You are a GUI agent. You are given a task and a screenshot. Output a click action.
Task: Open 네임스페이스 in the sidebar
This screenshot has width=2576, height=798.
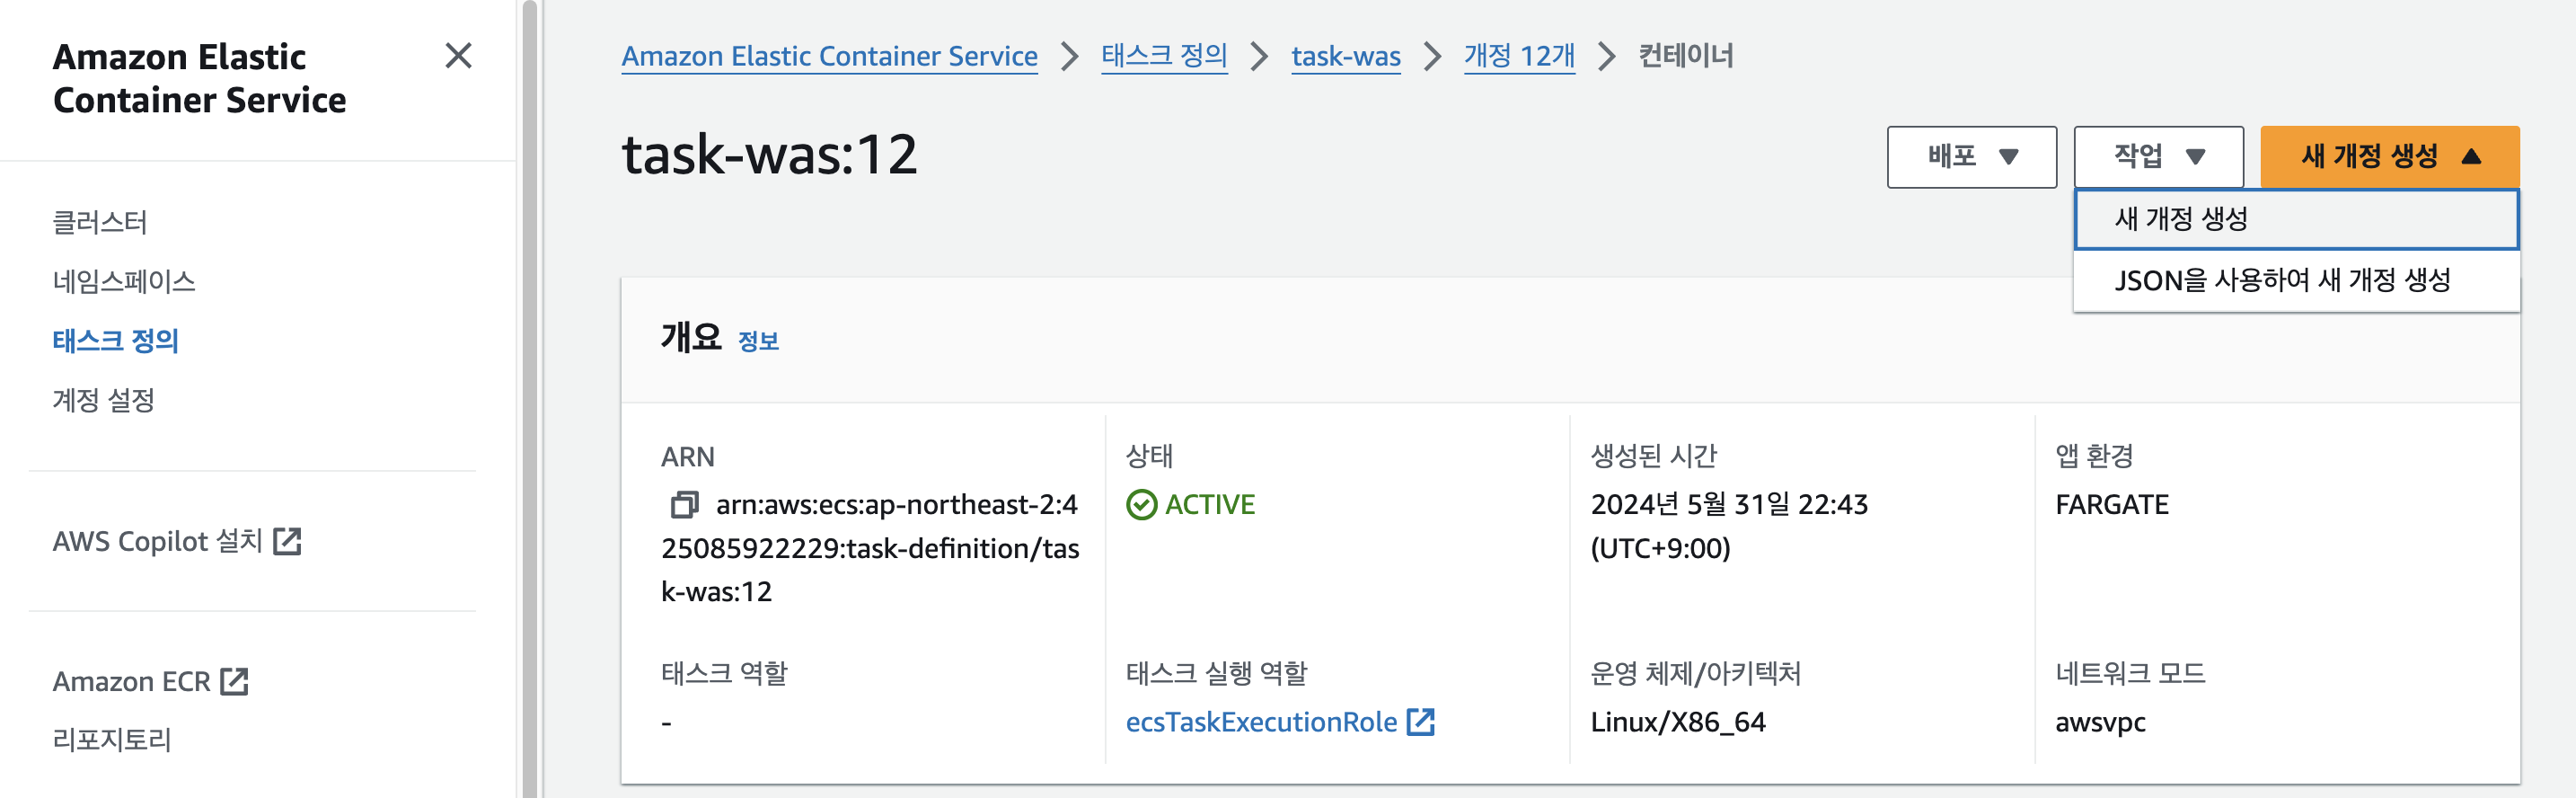coord(124,281)
